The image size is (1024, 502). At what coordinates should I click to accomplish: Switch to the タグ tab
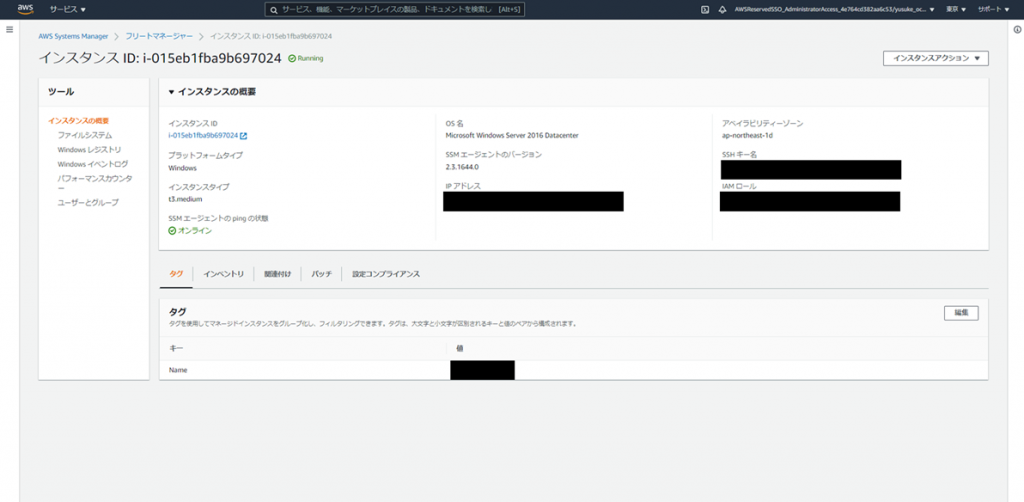tap(176, 274)
